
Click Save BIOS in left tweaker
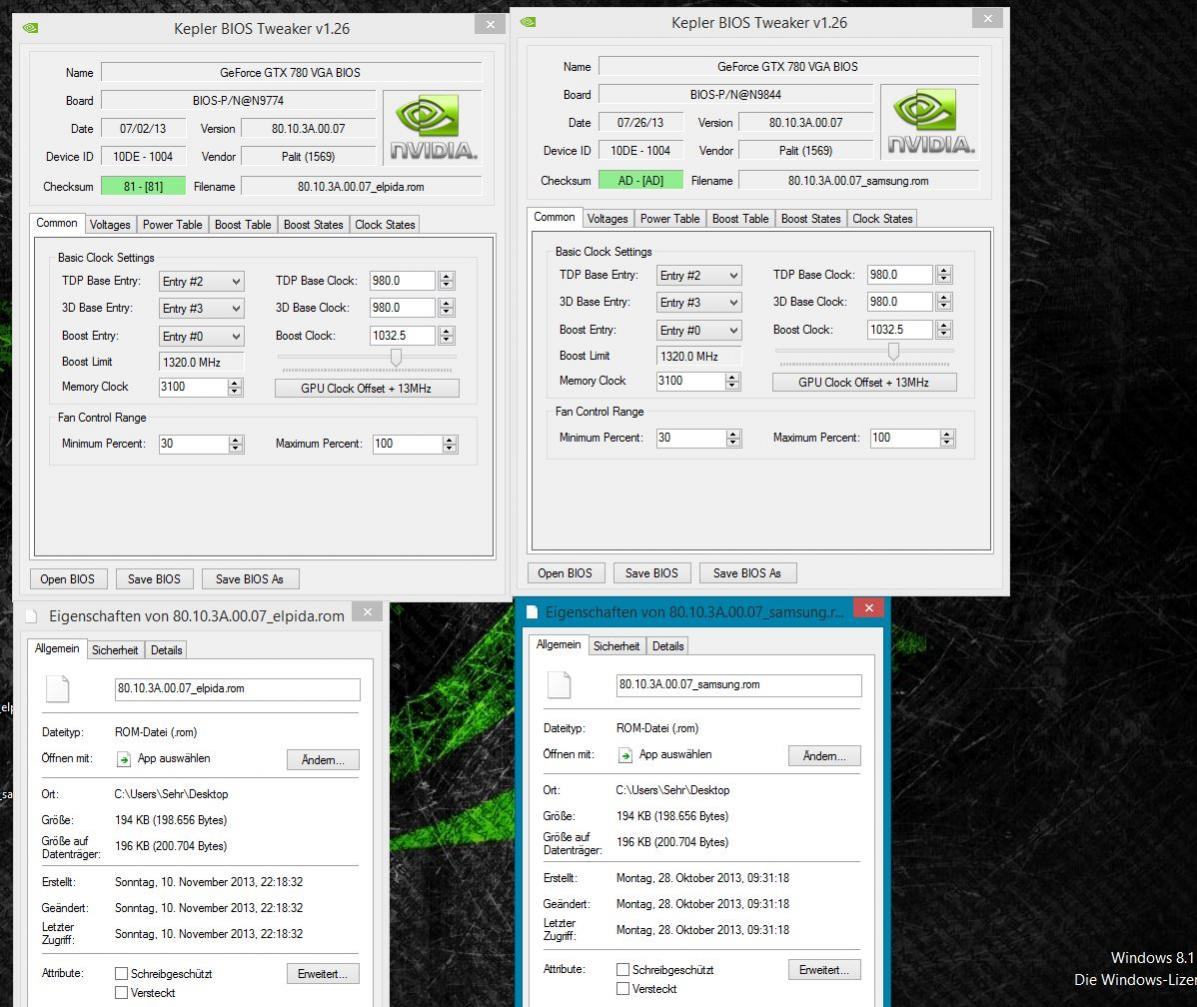click(x=154, y=579)
